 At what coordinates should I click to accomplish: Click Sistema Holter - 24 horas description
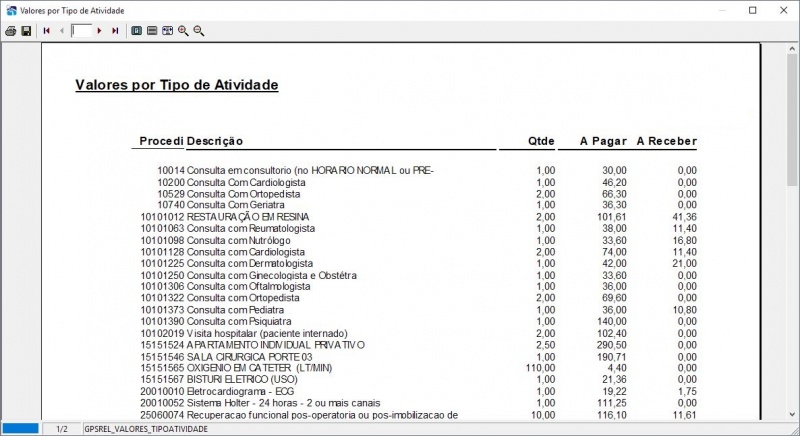tap(283, 403)
